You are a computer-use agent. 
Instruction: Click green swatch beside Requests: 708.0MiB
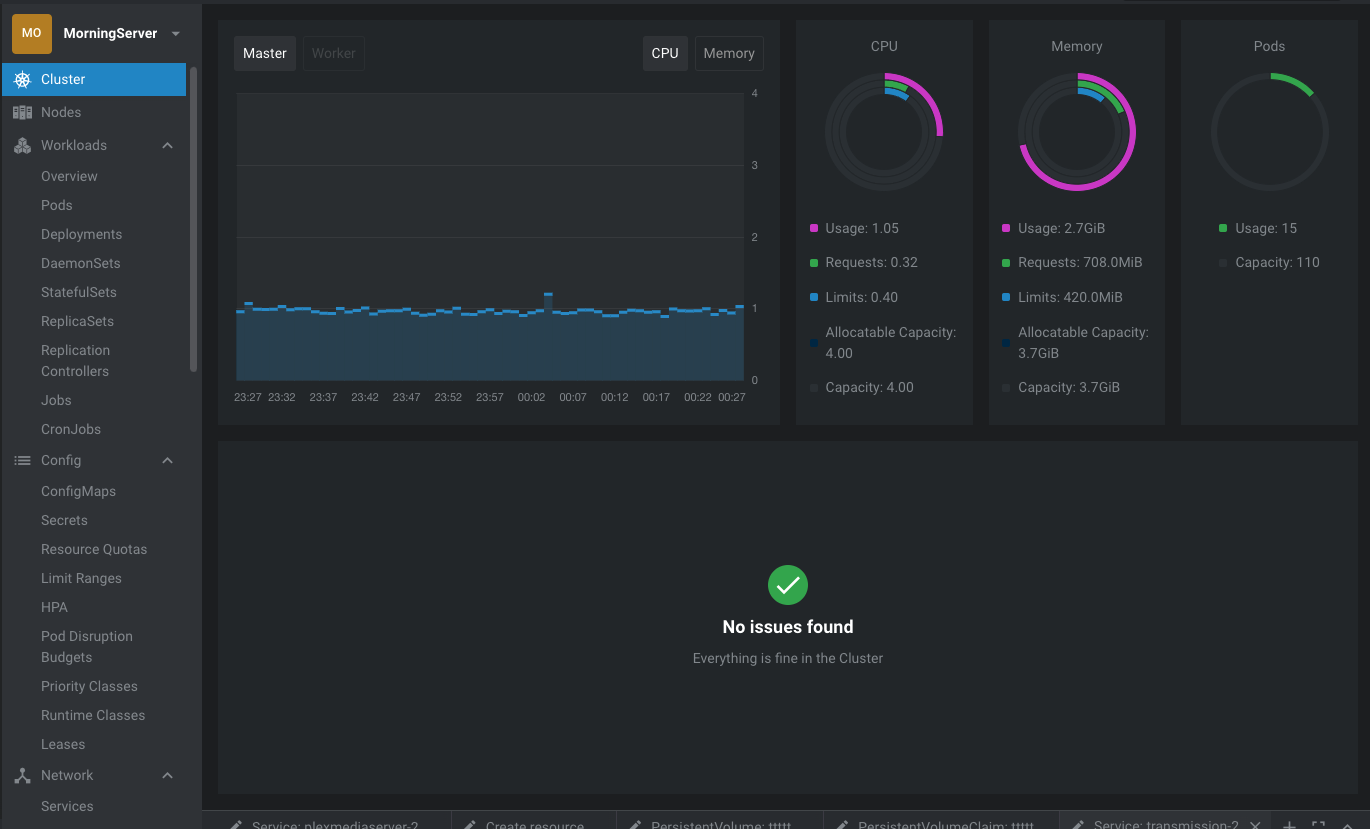[1007, 263]
